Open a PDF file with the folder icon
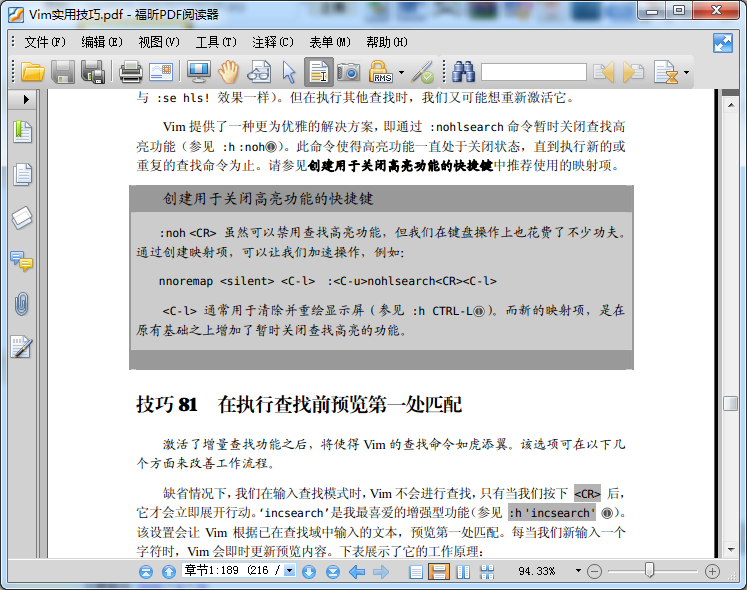Image resolution: width=747 pixels, height=590 pixels. click(32, 72)
